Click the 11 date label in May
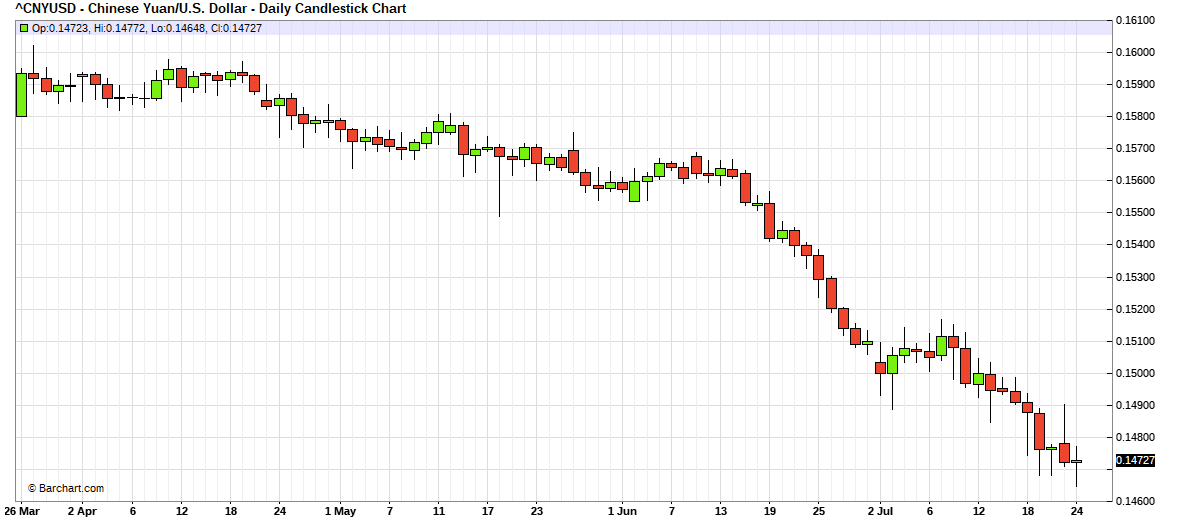This screenshot has height=529, width=1180. 439,510
